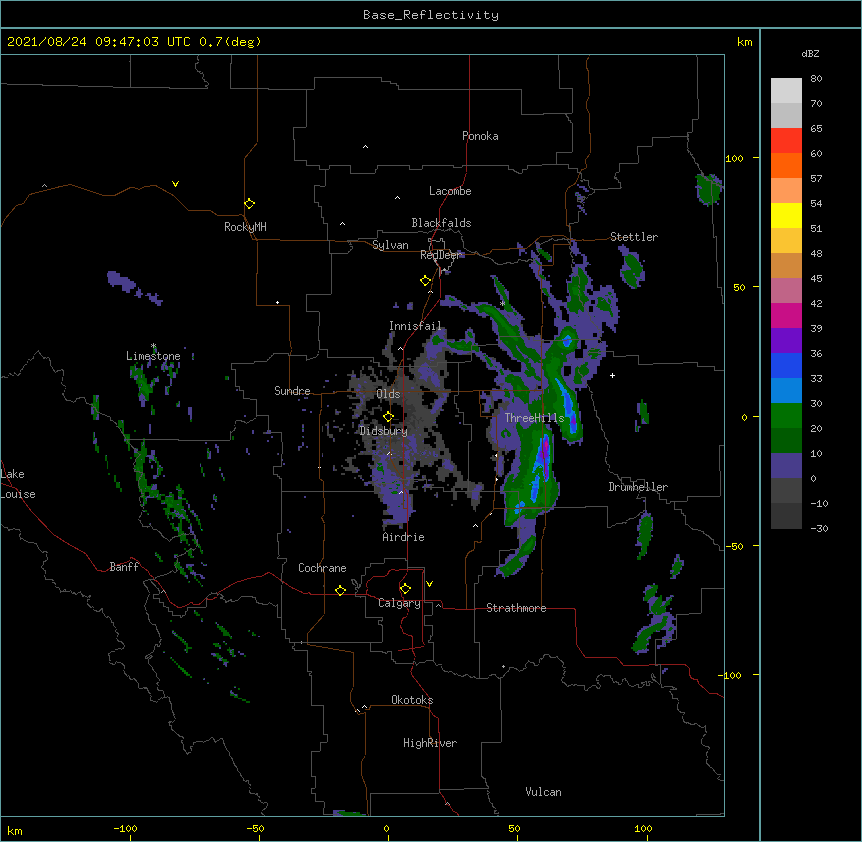This screenshot has width=862, height=842.
Task: Select the yellow 51–54 dBZ legend swatch
Action: coord(786,215)
